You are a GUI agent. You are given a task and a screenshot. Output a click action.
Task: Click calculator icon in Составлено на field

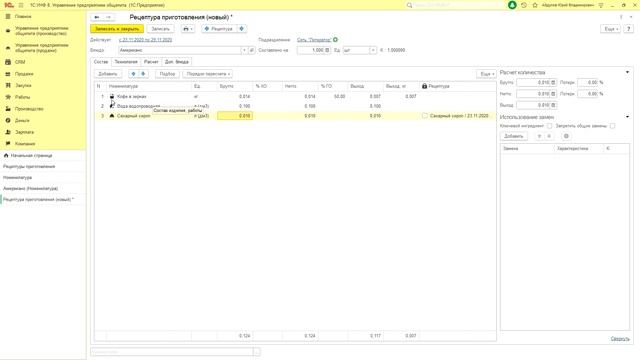point(327,50)
